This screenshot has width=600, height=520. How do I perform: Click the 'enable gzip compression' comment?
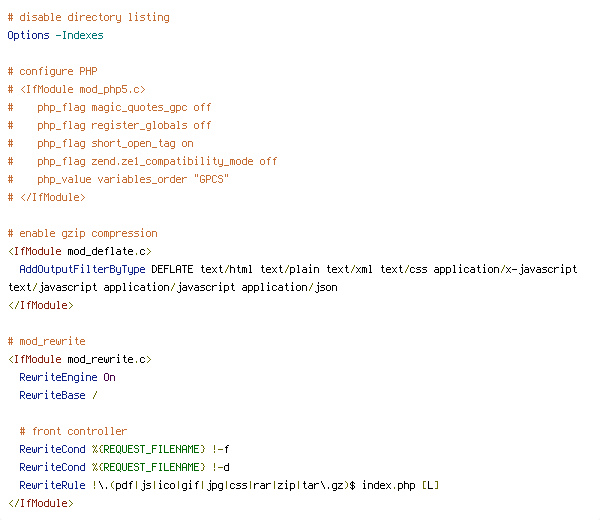[x=83, y=233]
